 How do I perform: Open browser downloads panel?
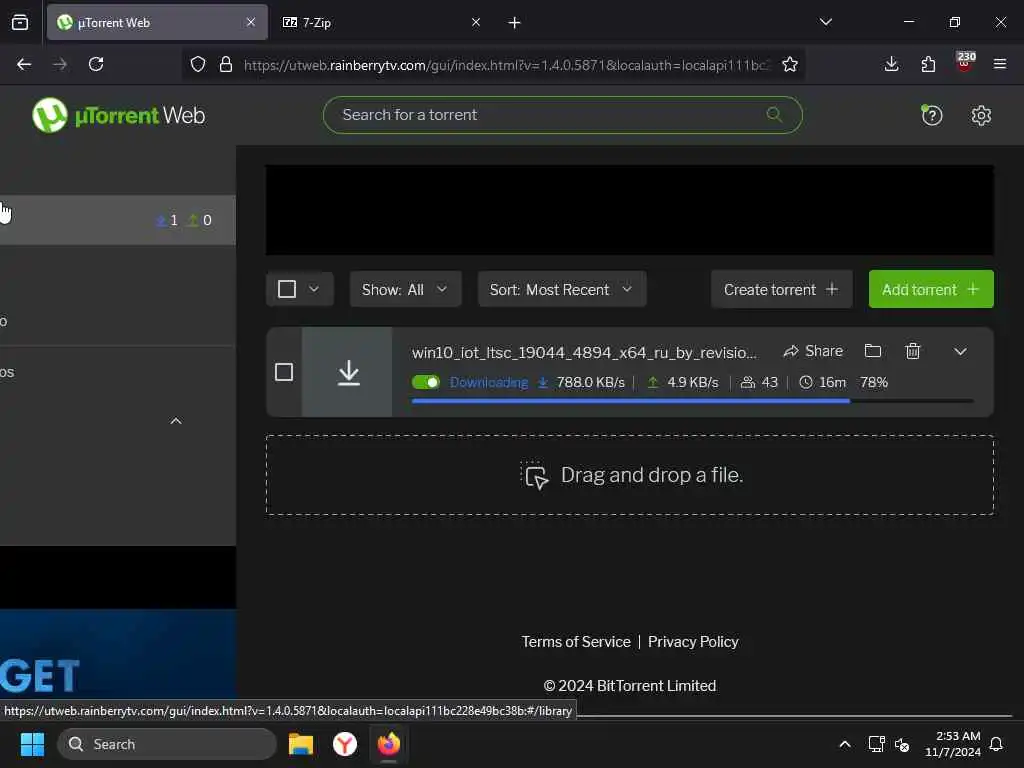(x=891, y=64)
